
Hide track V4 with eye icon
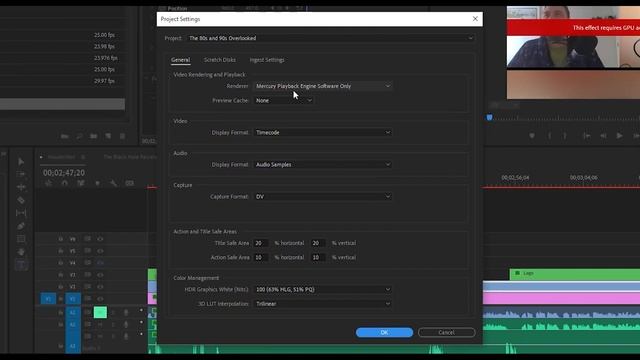(100, 263)
